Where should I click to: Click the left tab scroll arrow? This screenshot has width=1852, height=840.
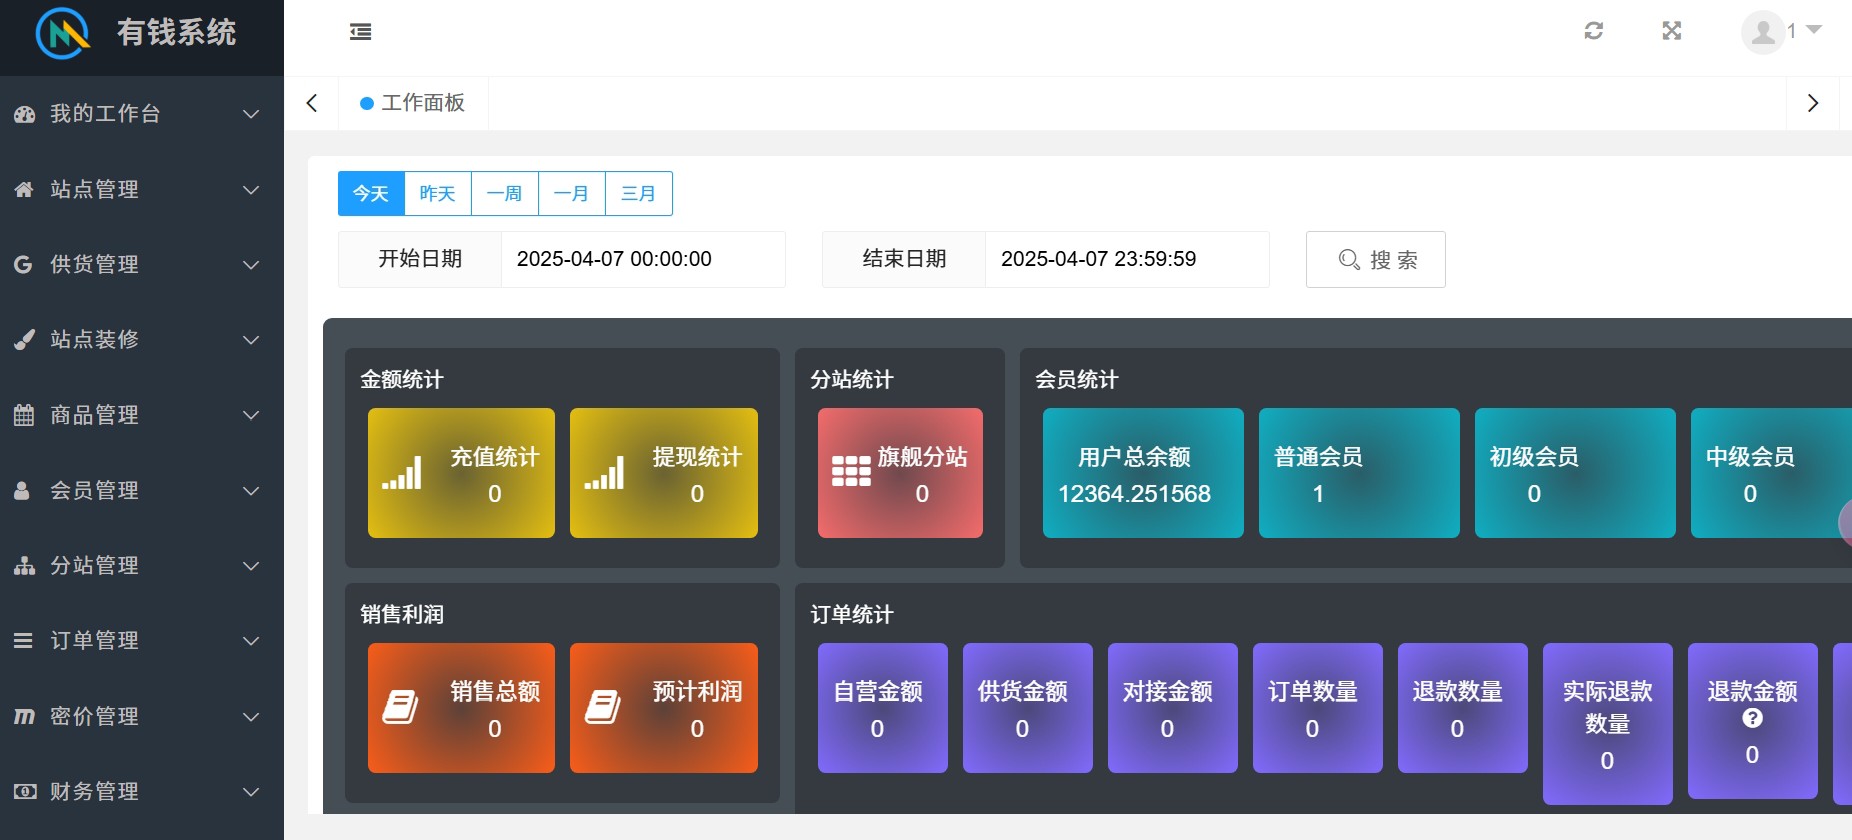coord(312,103)
